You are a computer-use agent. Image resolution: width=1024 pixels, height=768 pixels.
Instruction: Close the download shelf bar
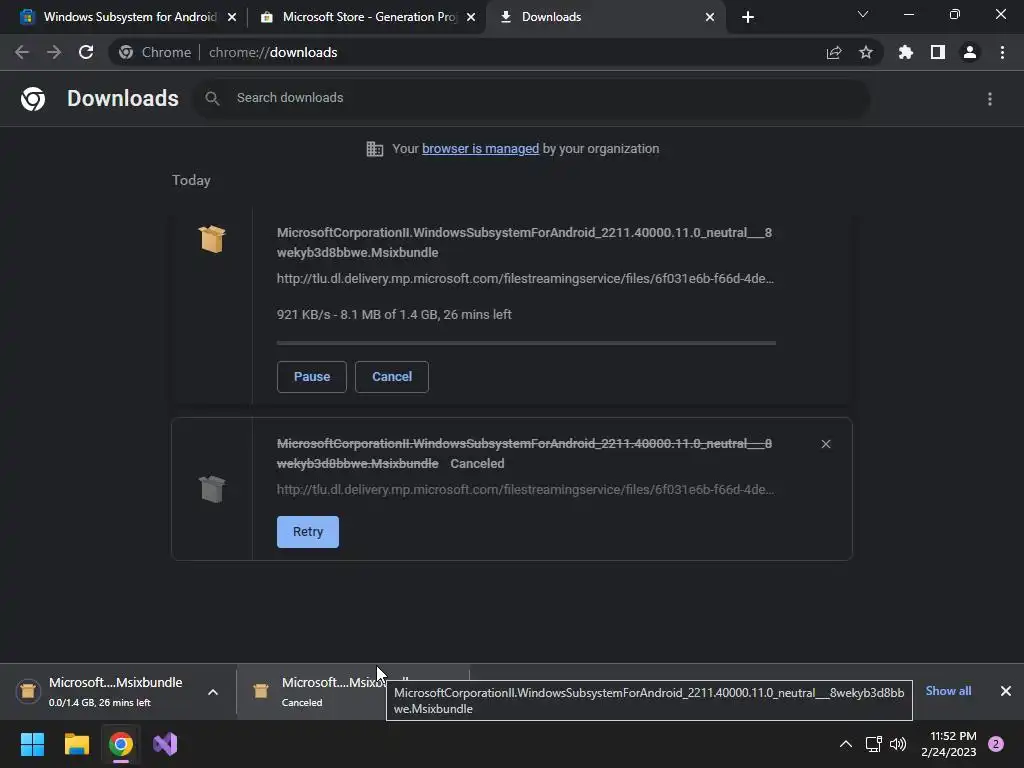coord(1006,691)
